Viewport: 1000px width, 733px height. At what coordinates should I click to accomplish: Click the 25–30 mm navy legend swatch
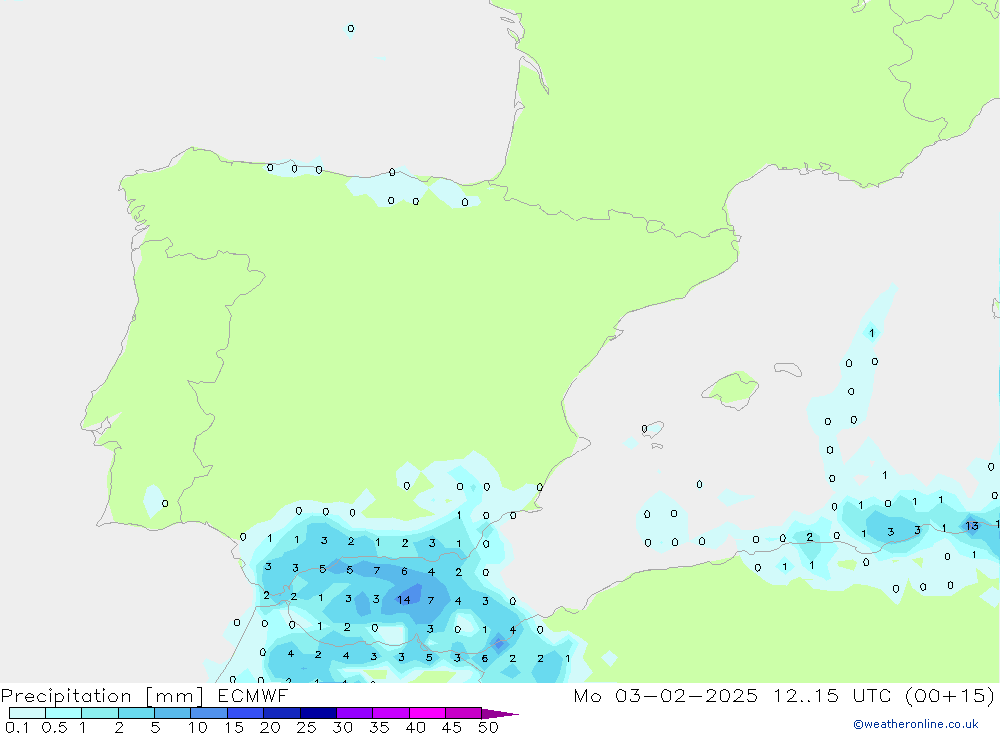tap(318, 713)
